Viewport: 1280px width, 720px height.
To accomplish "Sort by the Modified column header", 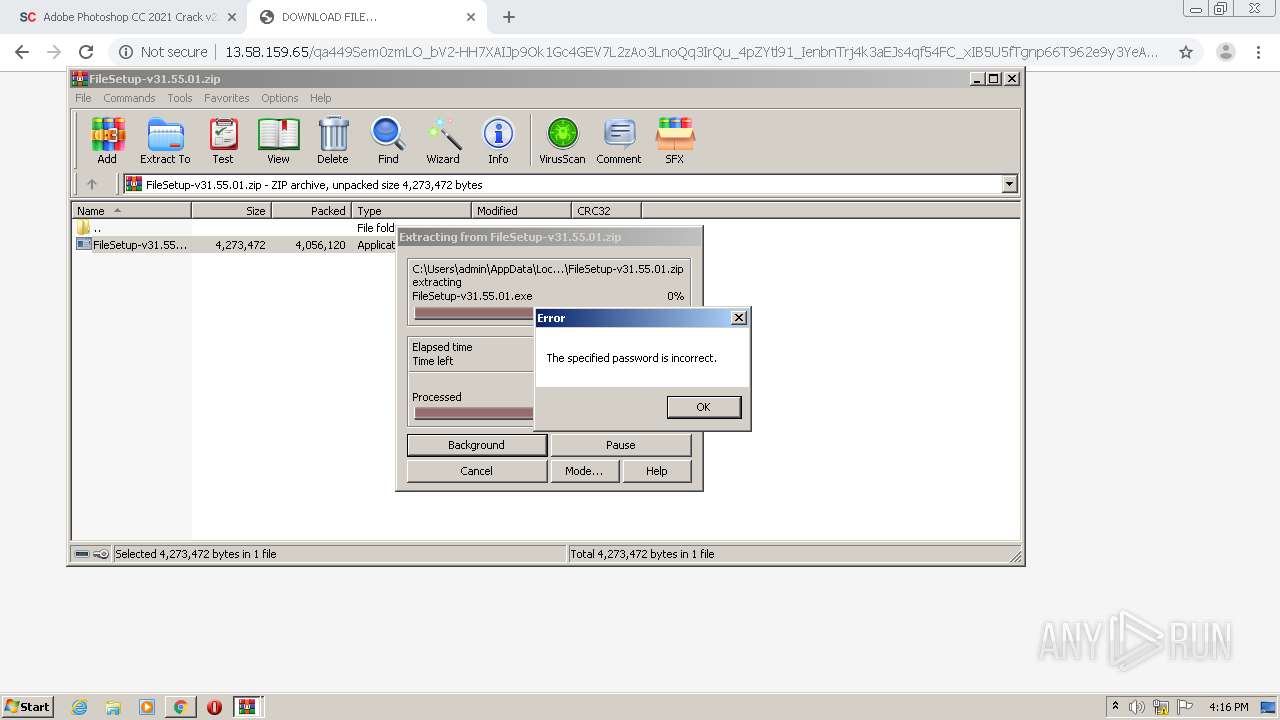I will pos(521,210).
